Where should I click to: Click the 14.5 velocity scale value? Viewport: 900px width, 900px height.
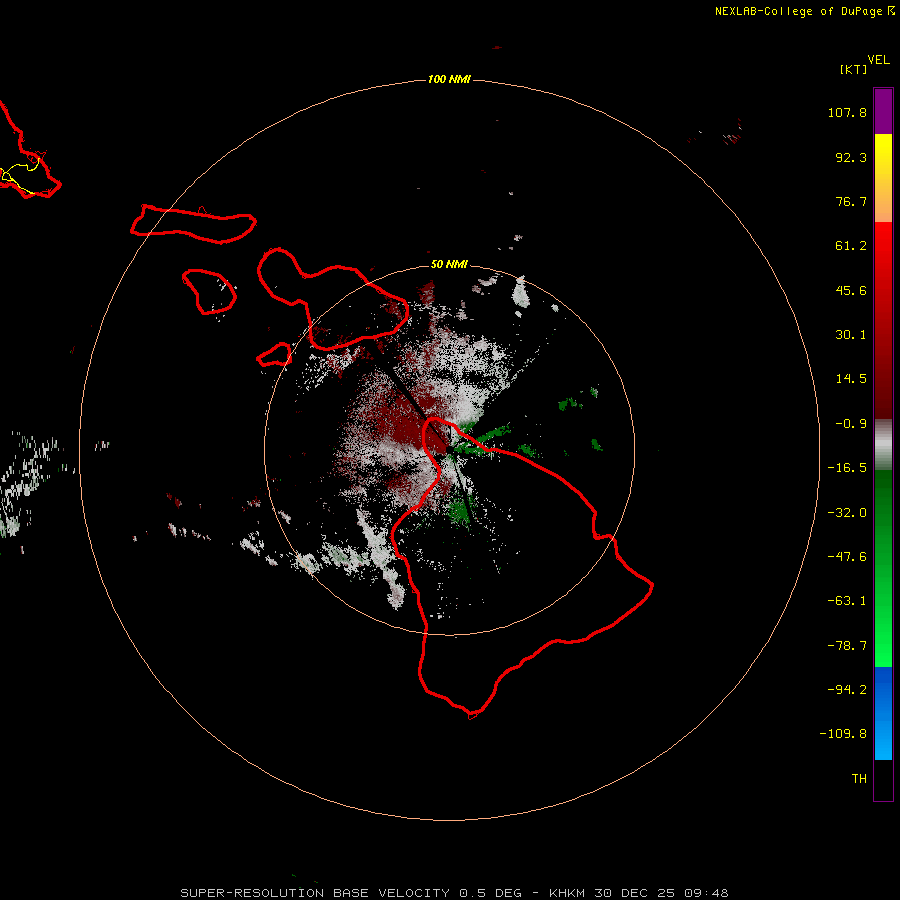pos(851,379)
